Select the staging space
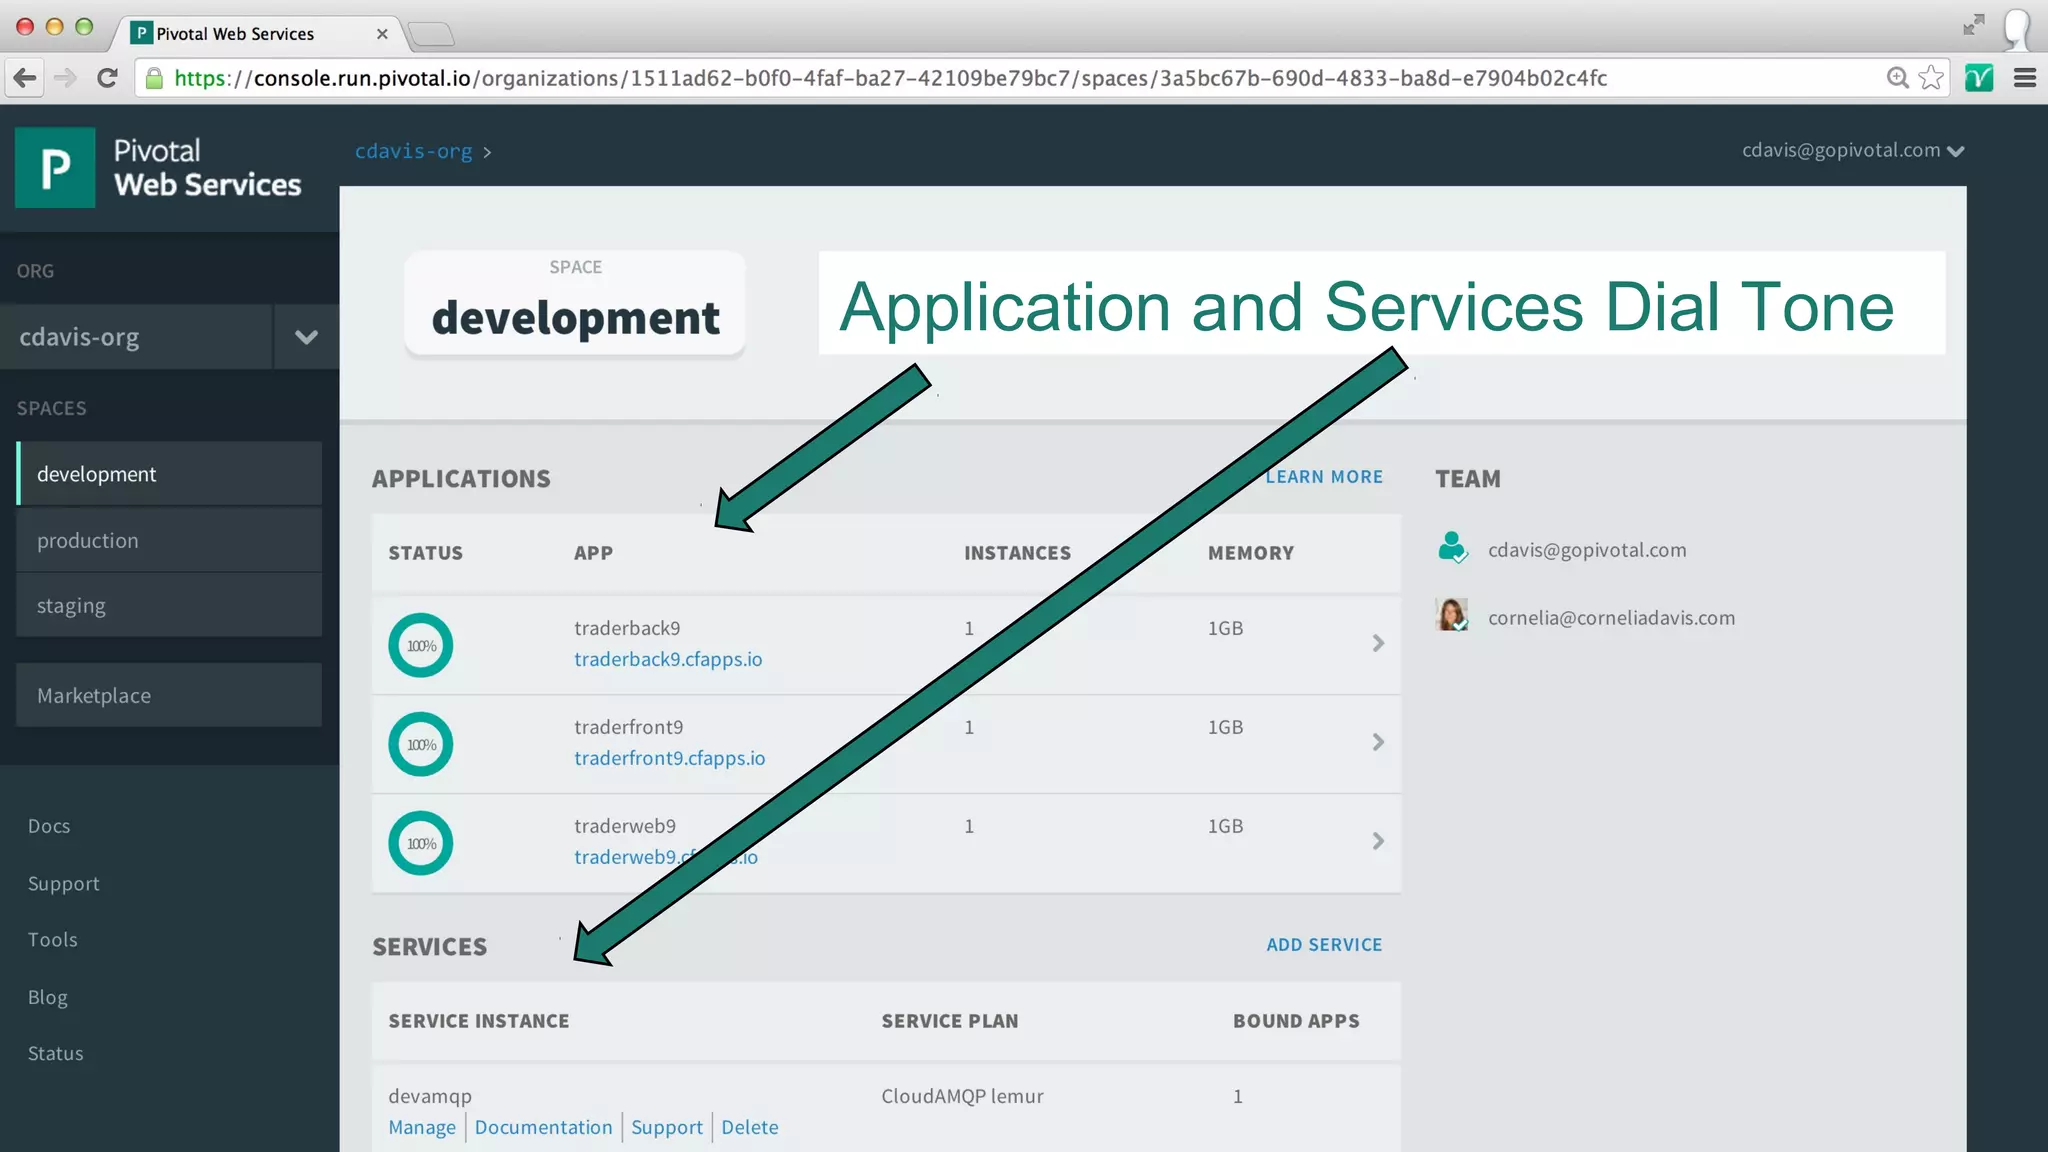This screenshot has width=2048, height=1152. tap(169, 605)
